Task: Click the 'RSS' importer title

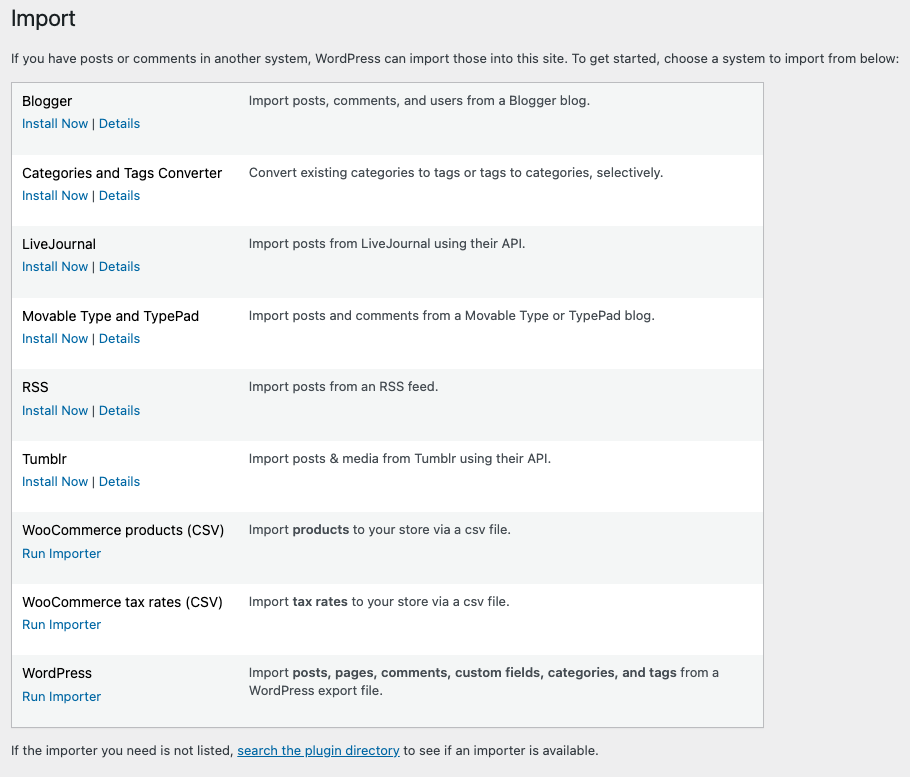Action: tap(35, 387)
